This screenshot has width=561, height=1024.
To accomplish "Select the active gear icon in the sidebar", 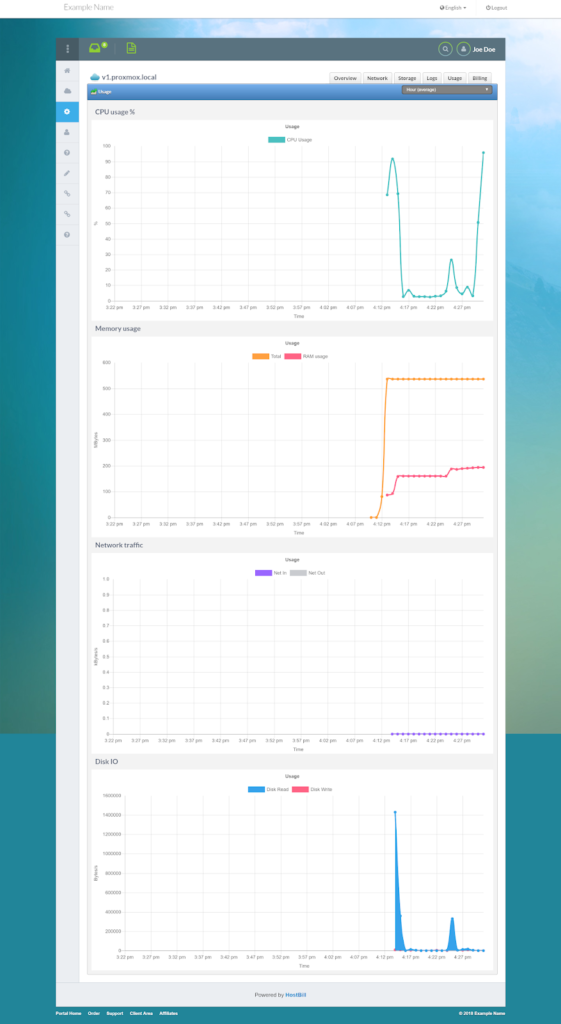I will [67, 112].
